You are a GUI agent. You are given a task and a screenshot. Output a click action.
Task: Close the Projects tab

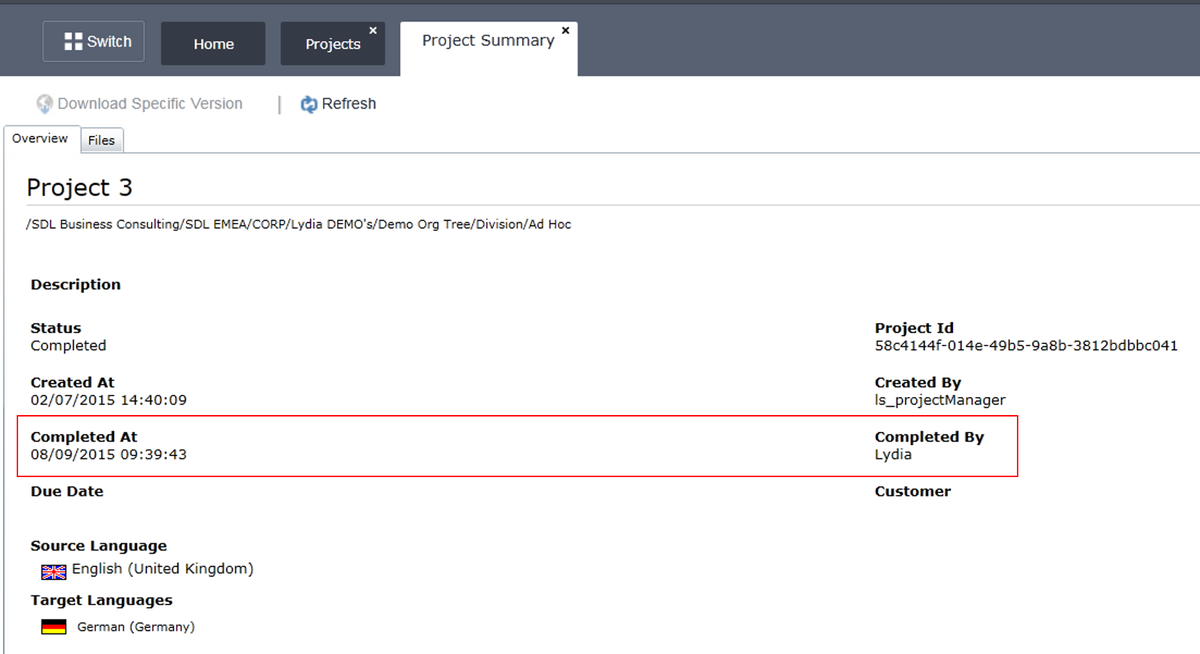(x=373, y=30)
